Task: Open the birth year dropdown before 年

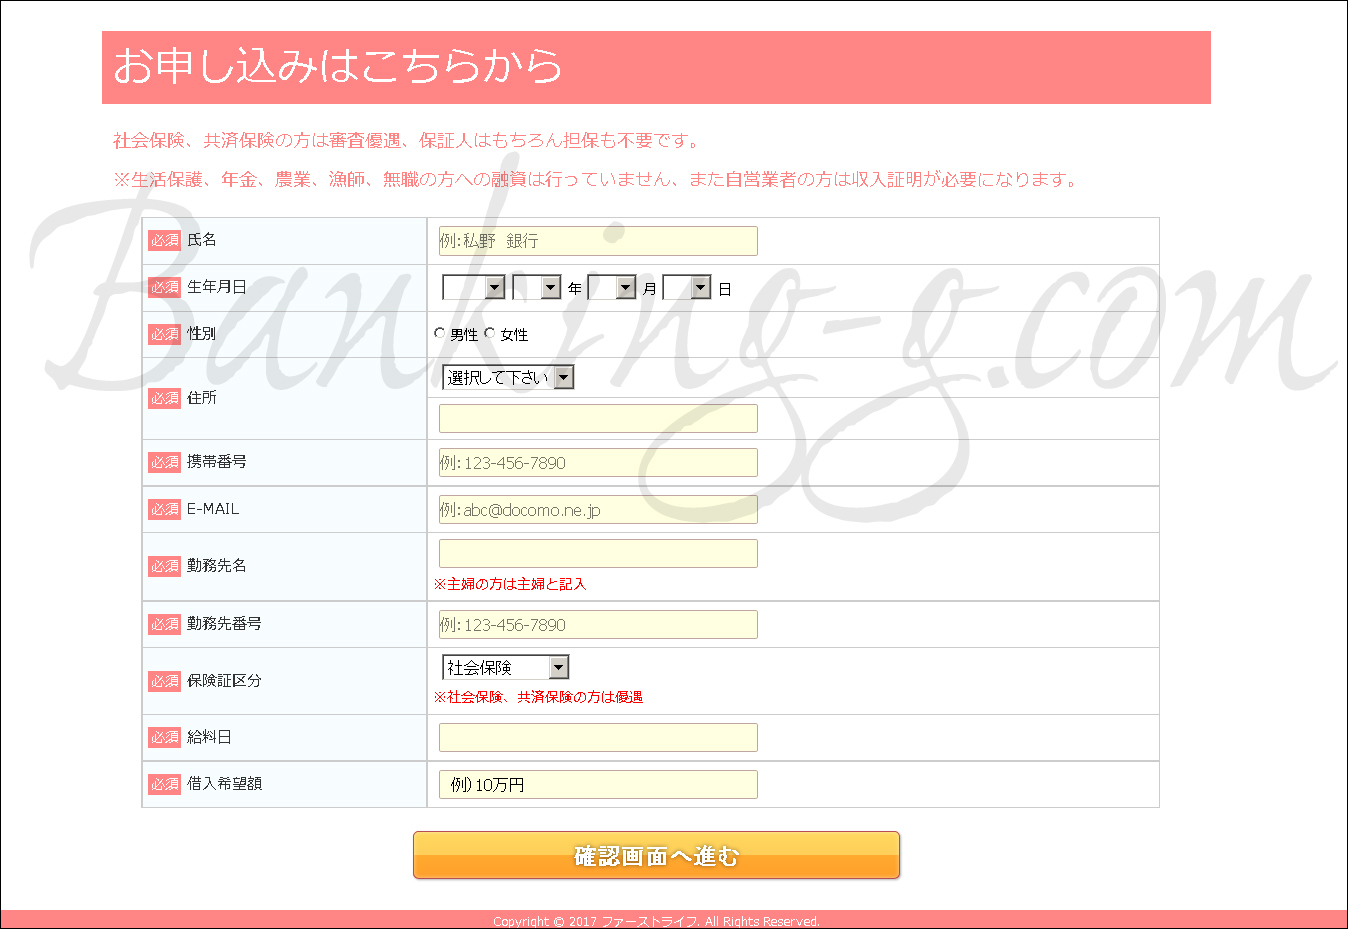Action: (x=536, y=288)
